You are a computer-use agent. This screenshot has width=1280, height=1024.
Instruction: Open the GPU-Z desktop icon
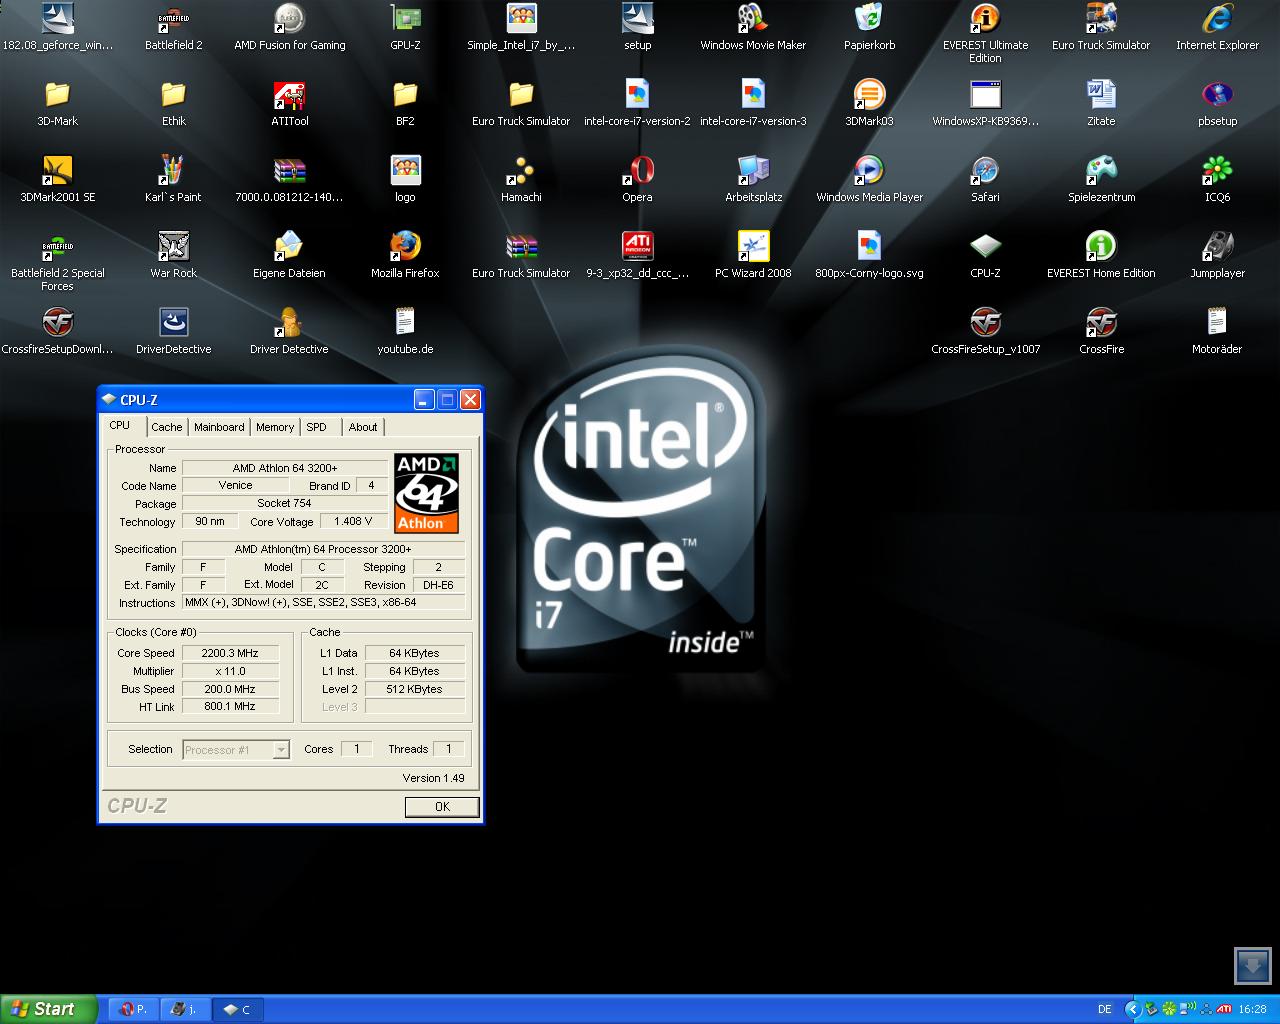point(405,27)
